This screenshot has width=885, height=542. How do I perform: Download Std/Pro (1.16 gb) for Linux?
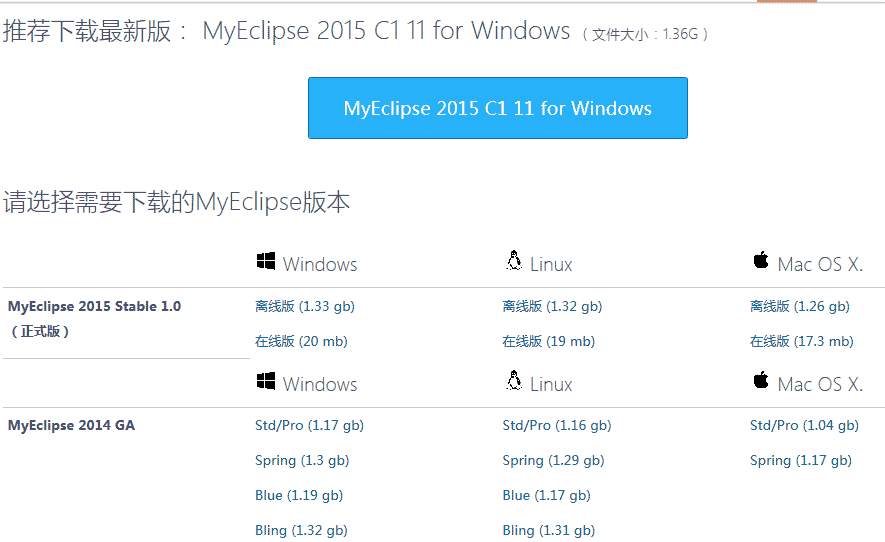tap(556, 425)
